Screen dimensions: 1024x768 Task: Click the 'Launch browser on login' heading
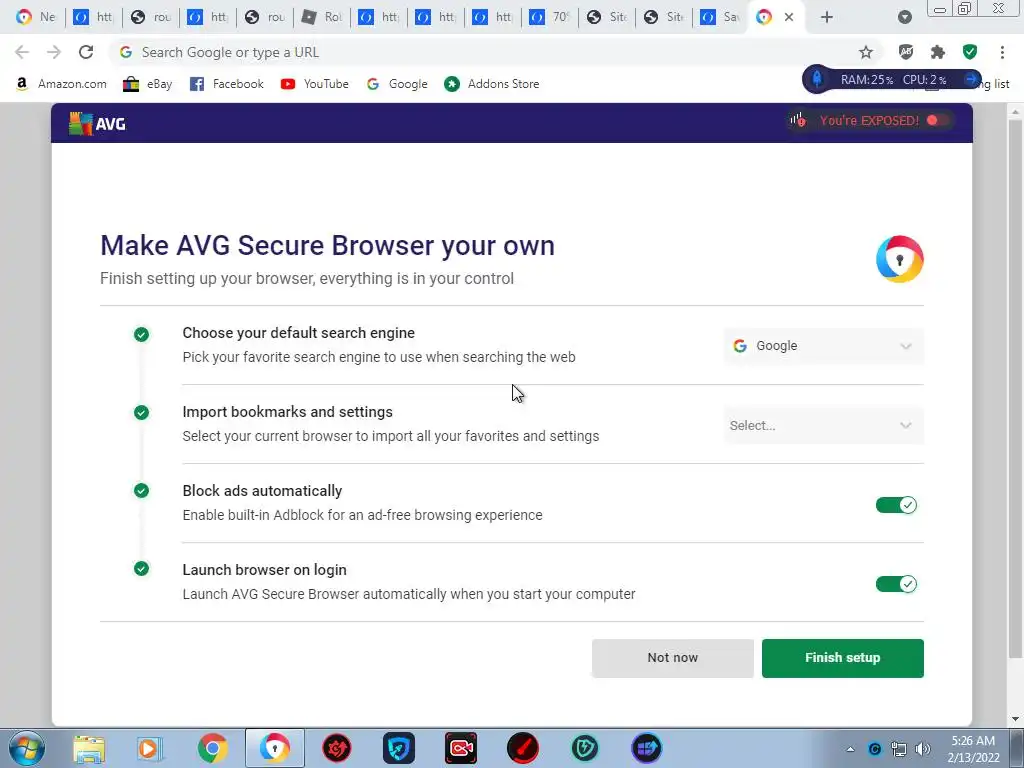pyautogui.click(x=264, y=569)
